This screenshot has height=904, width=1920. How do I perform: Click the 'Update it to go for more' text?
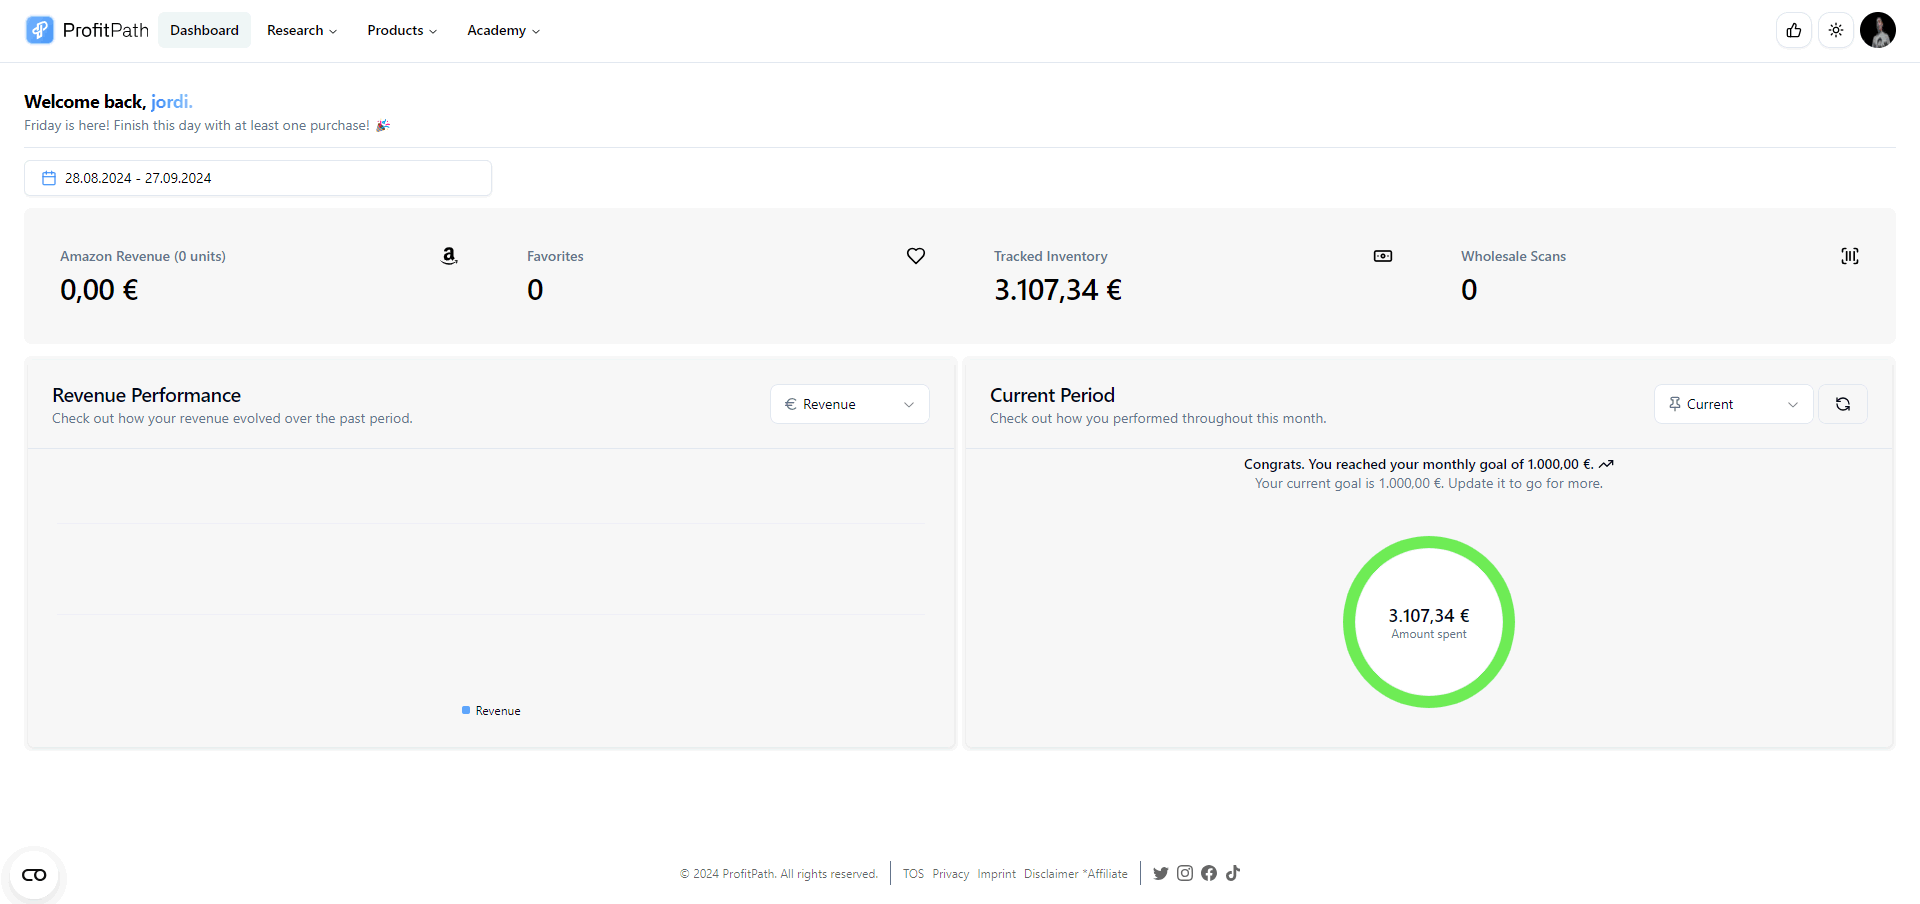tap(1525, 483)
